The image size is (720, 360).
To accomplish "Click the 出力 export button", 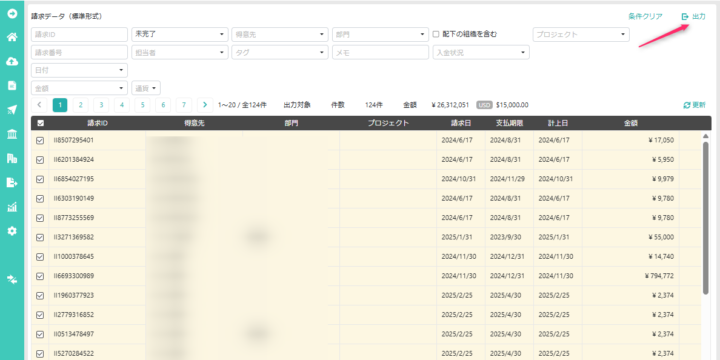I will pyautogui.click(x=693, y=17).
